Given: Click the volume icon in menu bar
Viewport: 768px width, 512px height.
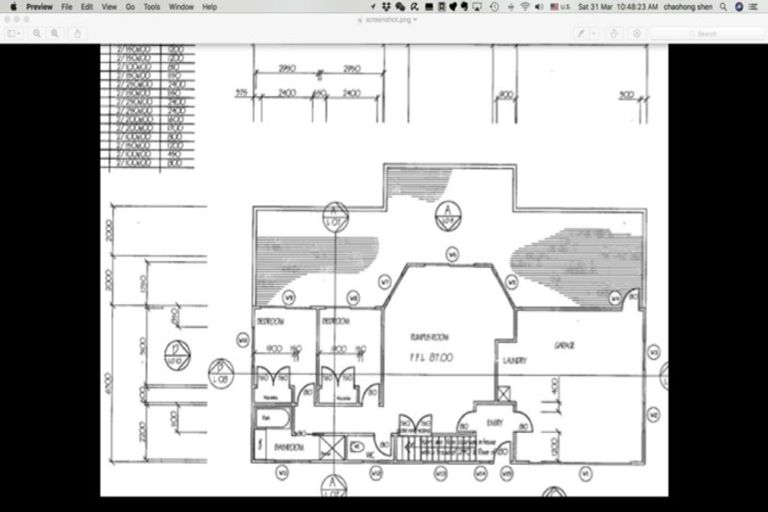Looking at the screenshot, I should coord(540,6).
